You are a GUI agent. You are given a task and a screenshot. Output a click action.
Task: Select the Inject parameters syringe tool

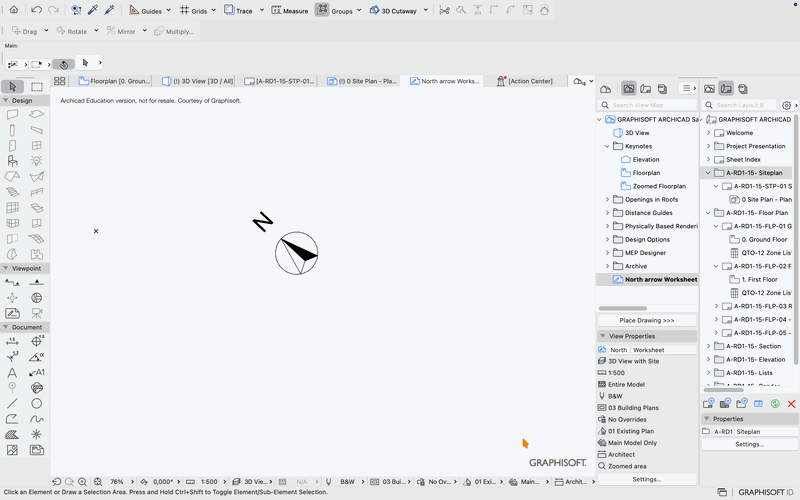click(x=109, y=10)
